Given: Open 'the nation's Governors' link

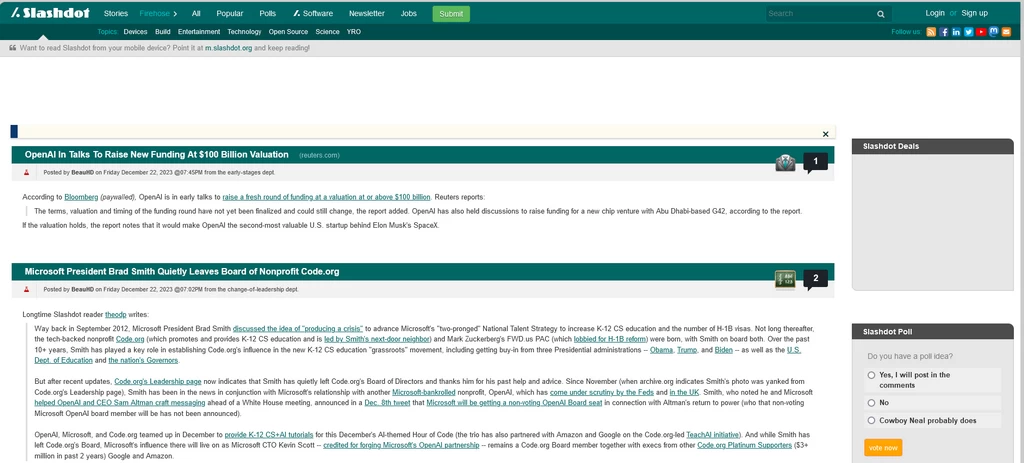Looking at the screenshot, I should pos(144,360).
